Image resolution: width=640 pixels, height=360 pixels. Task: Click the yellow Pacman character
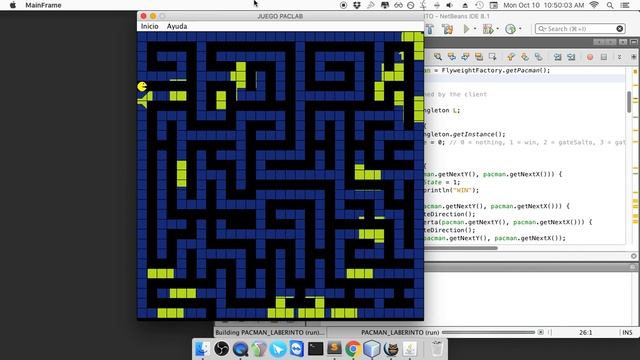142,86
